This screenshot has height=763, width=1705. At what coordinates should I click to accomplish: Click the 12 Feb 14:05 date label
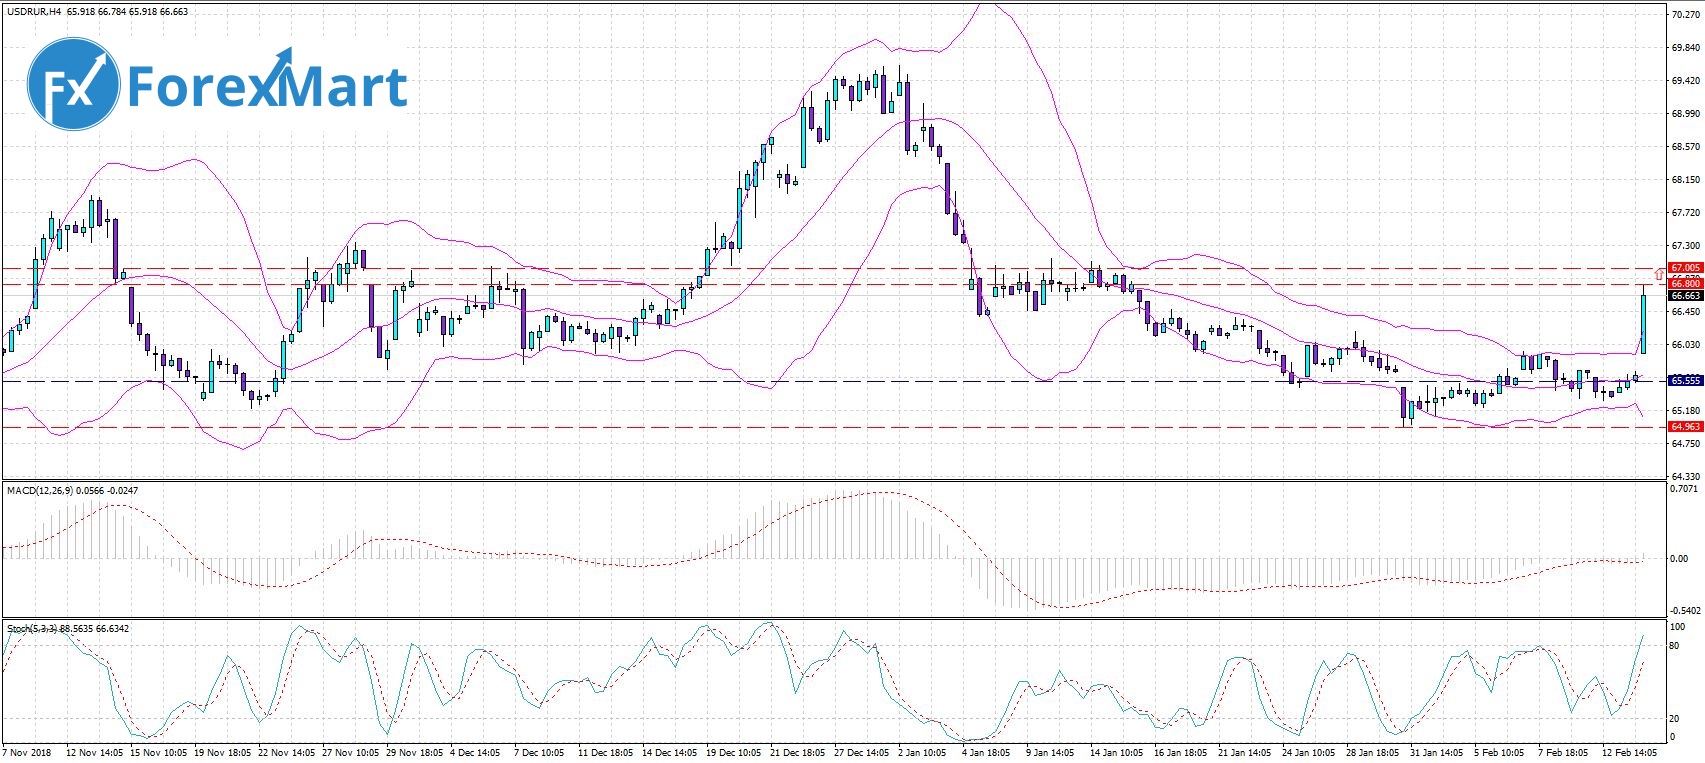(x=1630, y=752)
